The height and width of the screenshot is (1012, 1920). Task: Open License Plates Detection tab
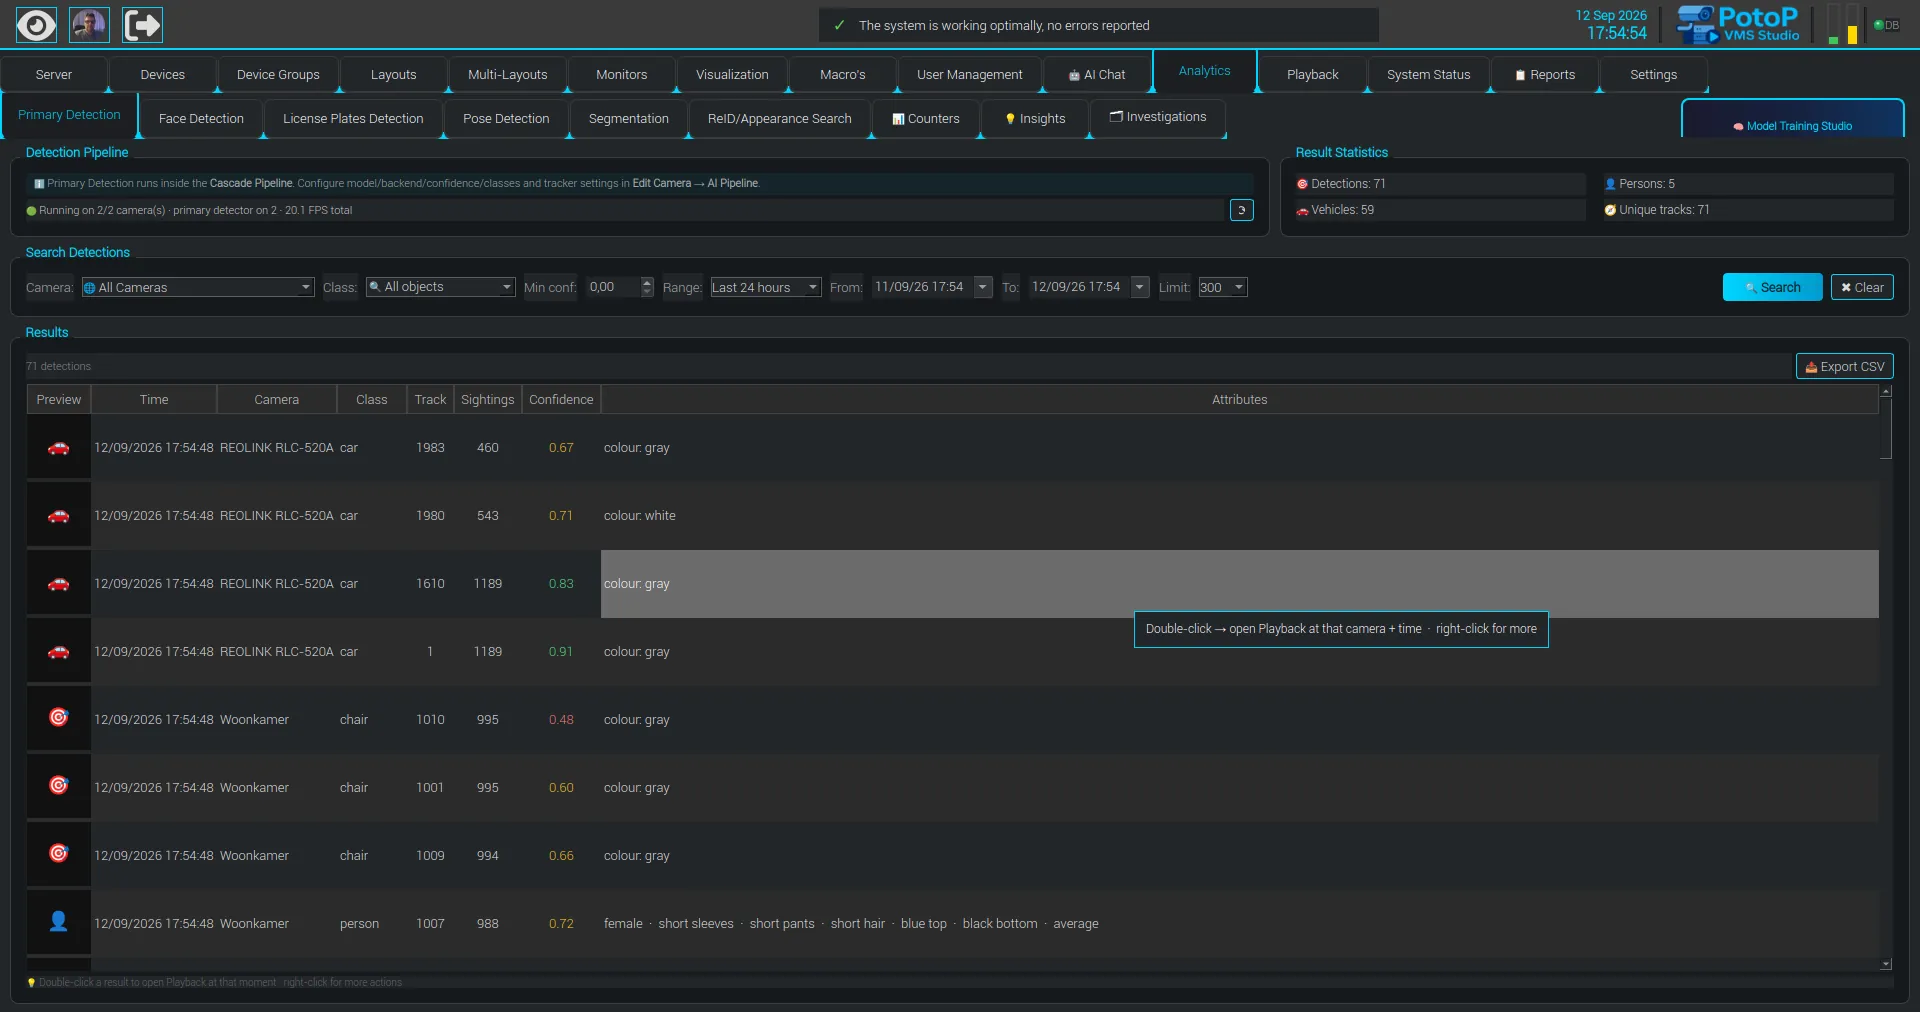(x=353, y=119)
